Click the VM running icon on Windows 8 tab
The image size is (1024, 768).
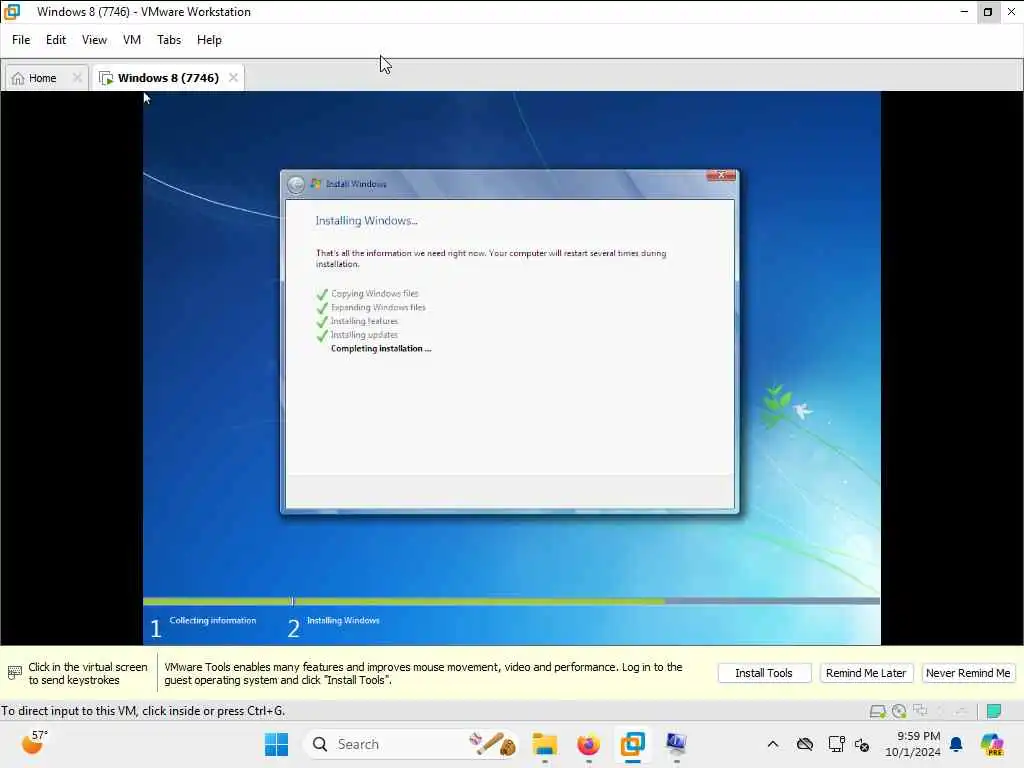tap(106, 78)
